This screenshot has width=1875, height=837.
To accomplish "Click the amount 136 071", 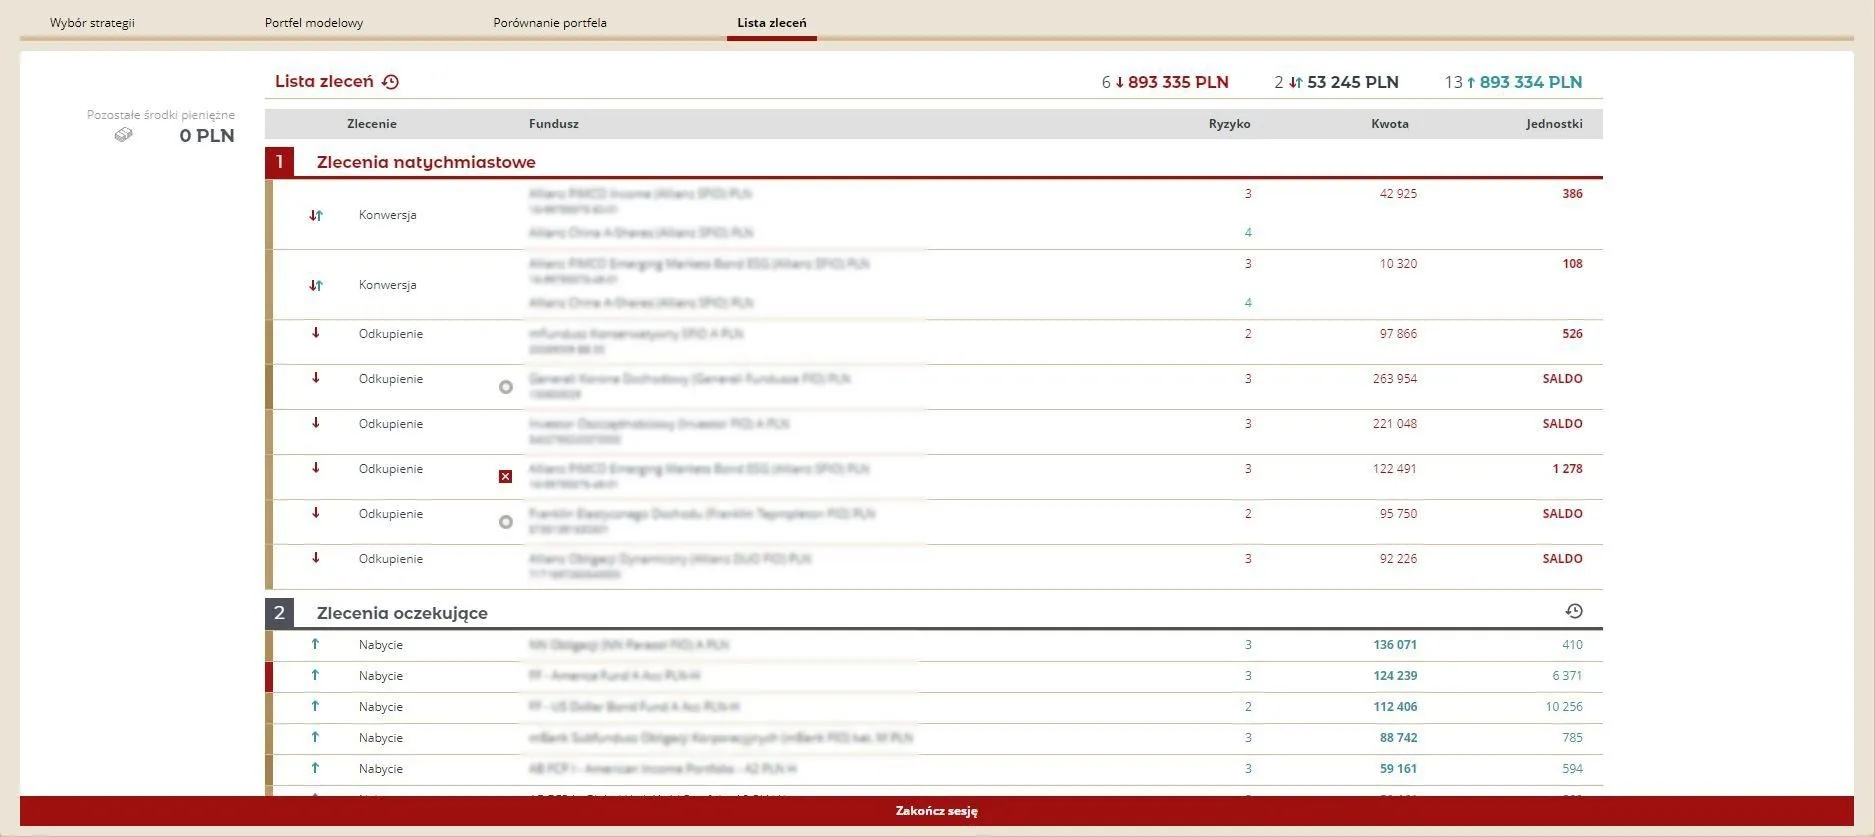I will point(1395,645).
